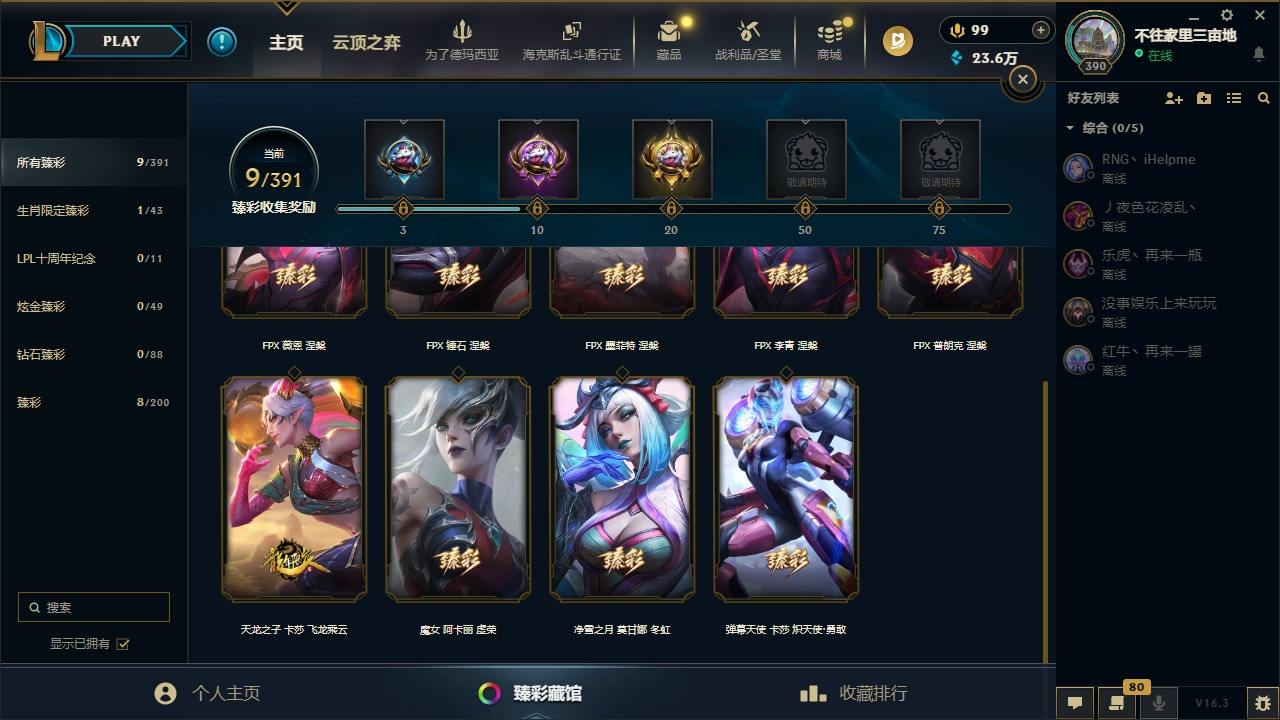Click the add friend icon
This screenshot has width=1280, height=720.
pos(1174,98)
